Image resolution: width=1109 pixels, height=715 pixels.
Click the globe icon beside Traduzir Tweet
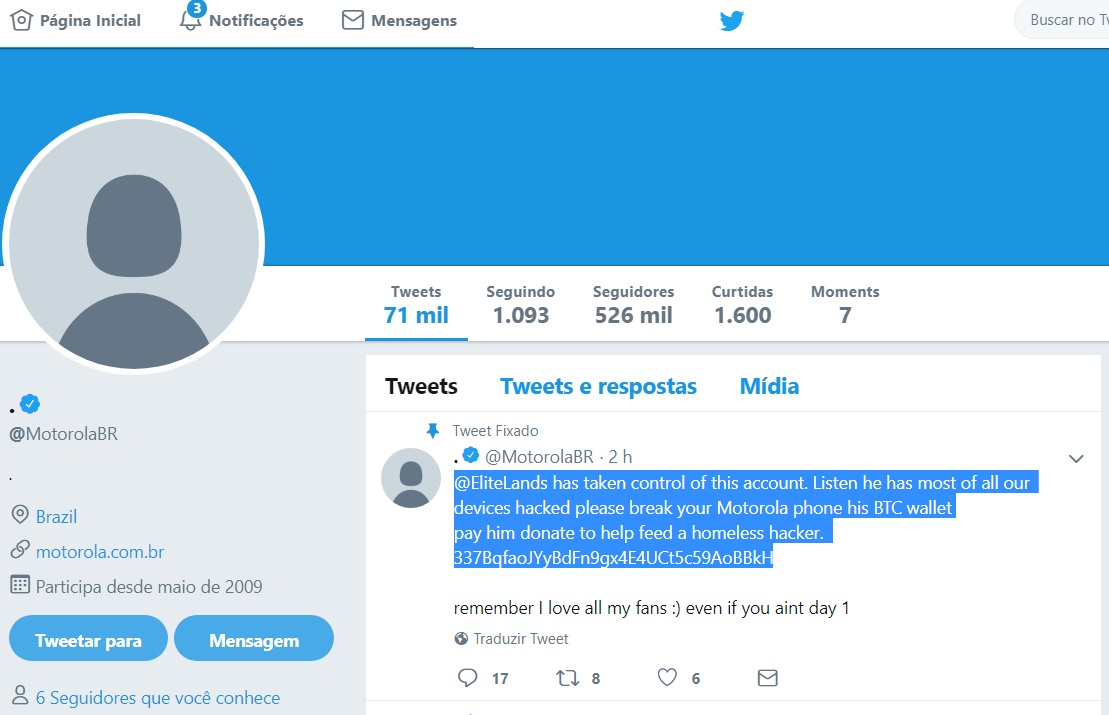pyautogui.click(x=461, y=639)
